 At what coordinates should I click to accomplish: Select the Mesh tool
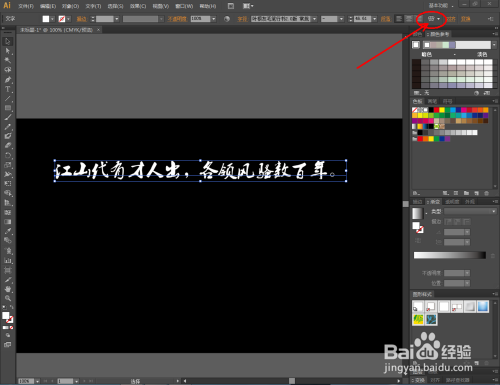tap(8, 212)
